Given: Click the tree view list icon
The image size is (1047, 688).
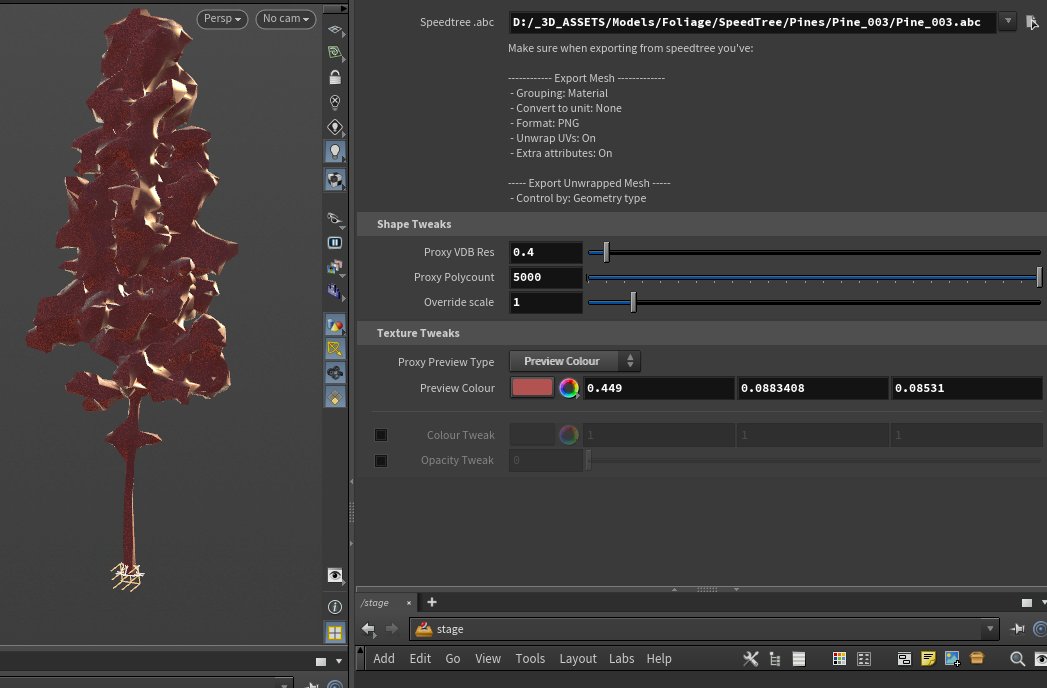Looking at the screenshot, I should coord(775,659).
